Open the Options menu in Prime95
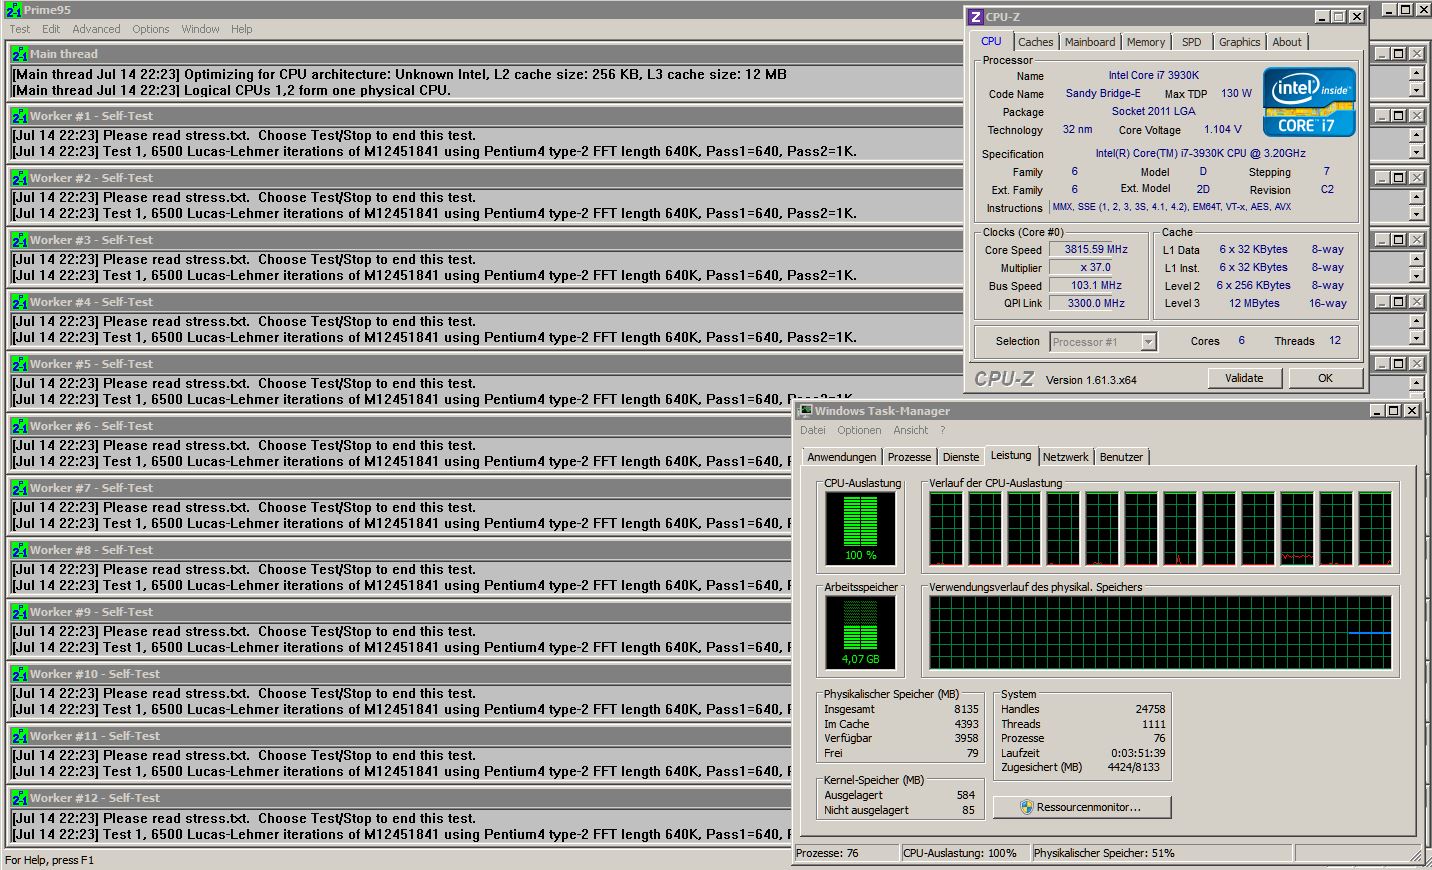This screenshot has width=1432, height=870. pos(151,29)
